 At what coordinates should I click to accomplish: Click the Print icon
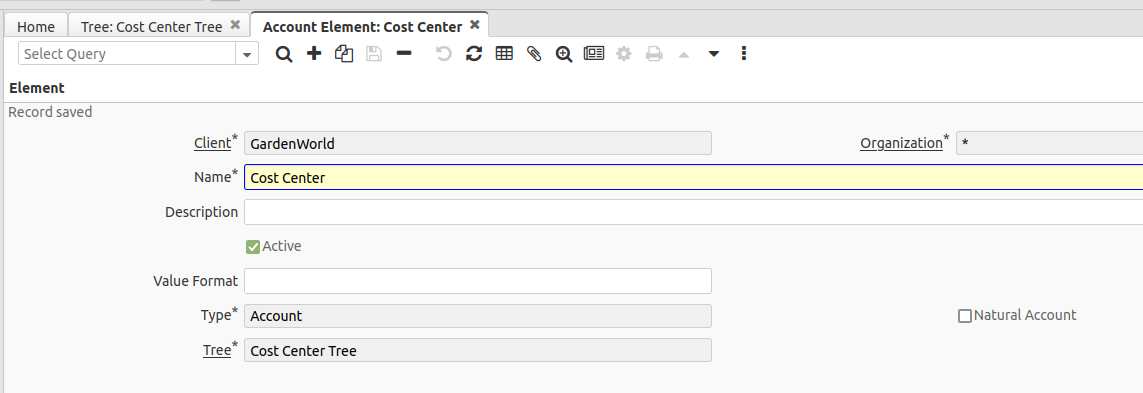tap(654, 54)
